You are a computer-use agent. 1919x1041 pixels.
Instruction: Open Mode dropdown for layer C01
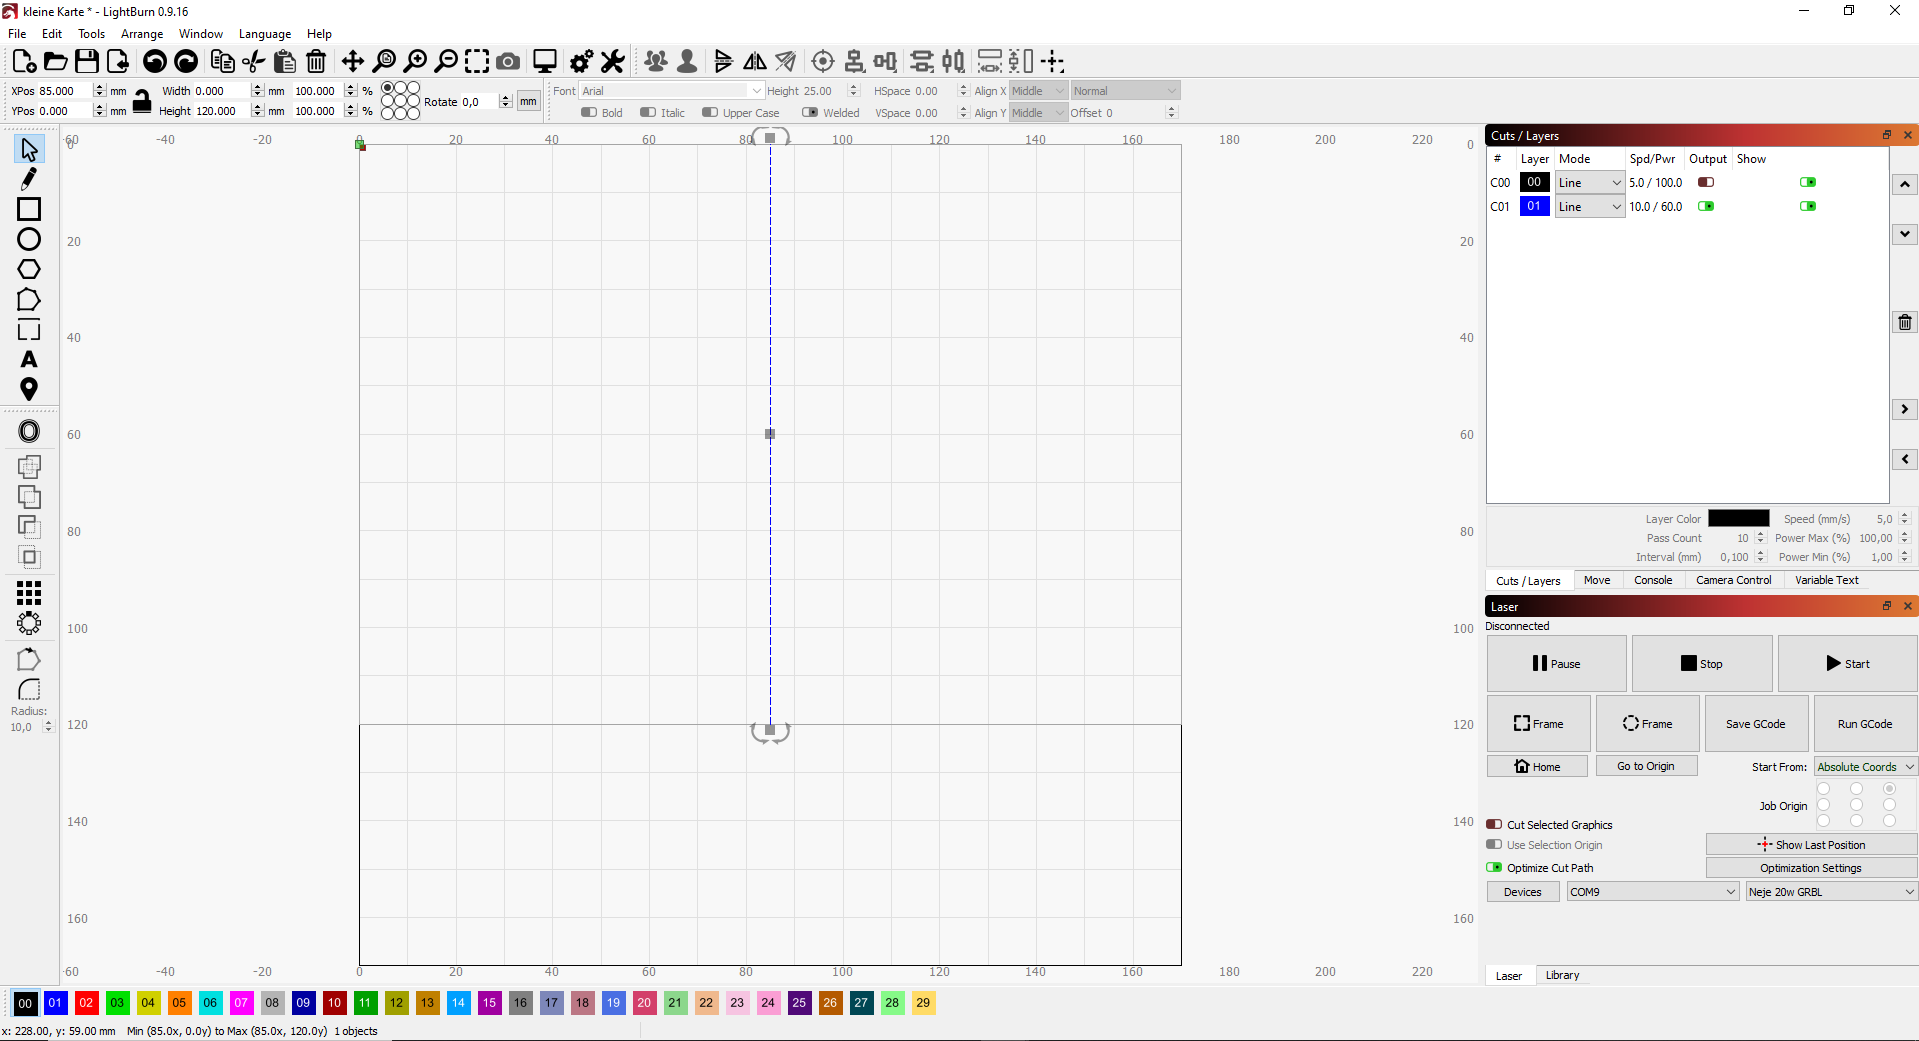tap(1590, 207)
